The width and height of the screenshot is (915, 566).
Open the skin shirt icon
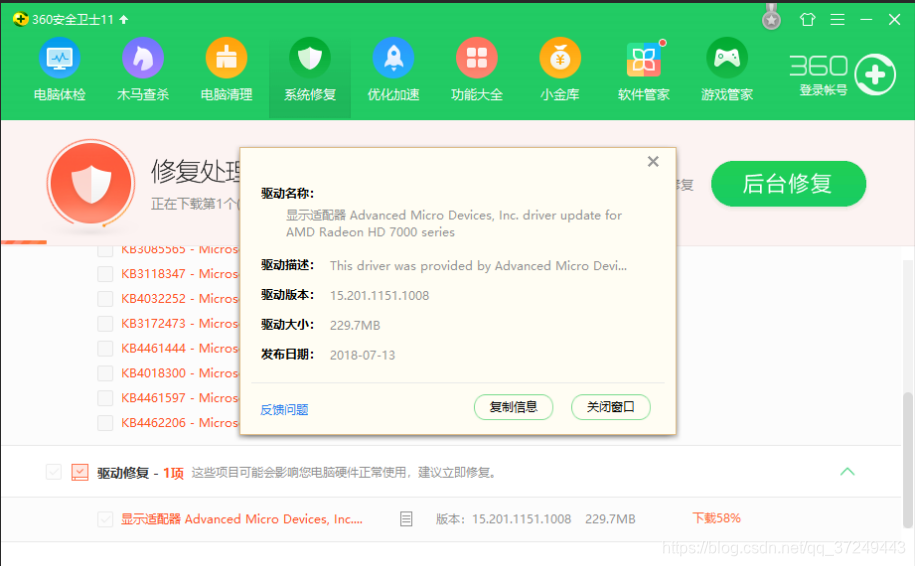click(x=808, y=20)
